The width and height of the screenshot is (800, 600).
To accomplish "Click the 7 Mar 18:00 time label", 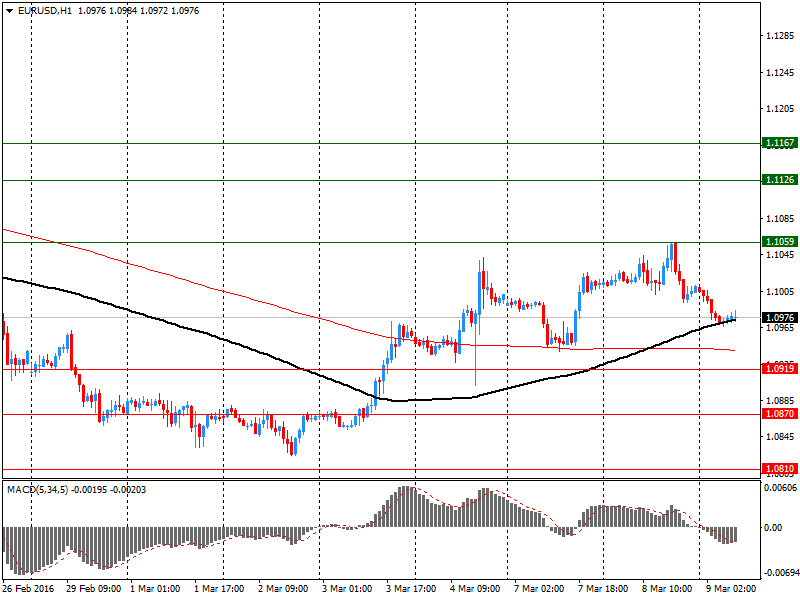I will pyautogui.click(x=603, y=589).
